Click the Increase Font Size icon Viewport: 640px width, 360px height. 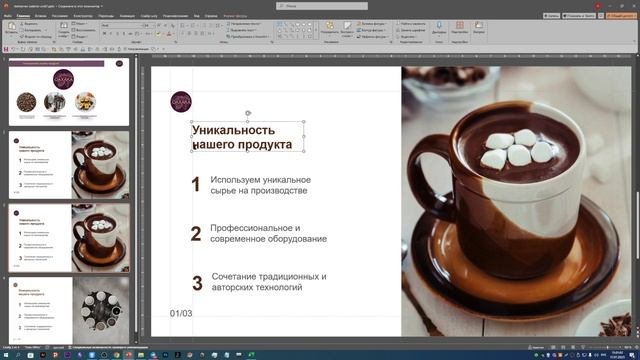pyautogui.click(x=160, y=25)
